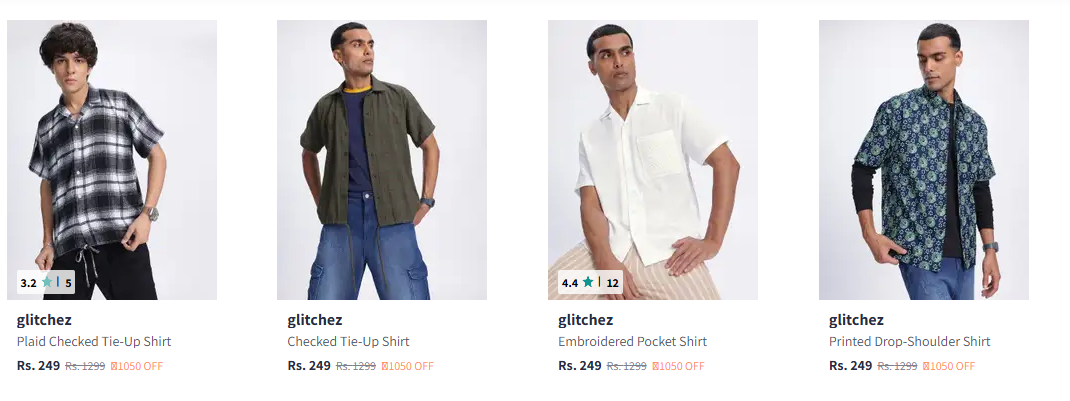Image resolution: width=1070 pixels, height=401 pixels.
Task: Click the glitchez brand above Printed Drop-Shoulder Shirt
Action: [856, 320]
